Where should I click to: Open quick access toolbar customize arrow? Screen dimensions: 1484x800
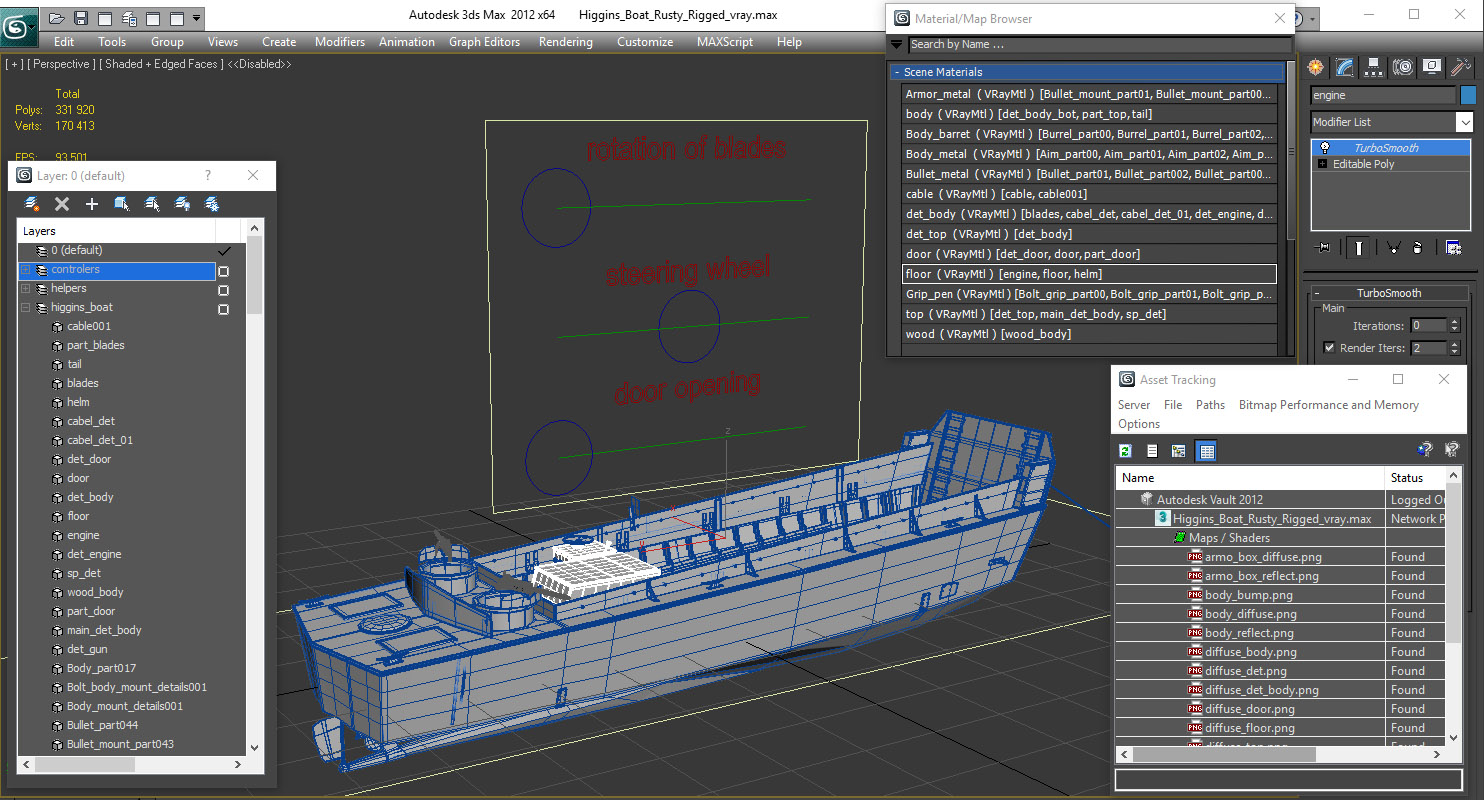coord(196,18)
